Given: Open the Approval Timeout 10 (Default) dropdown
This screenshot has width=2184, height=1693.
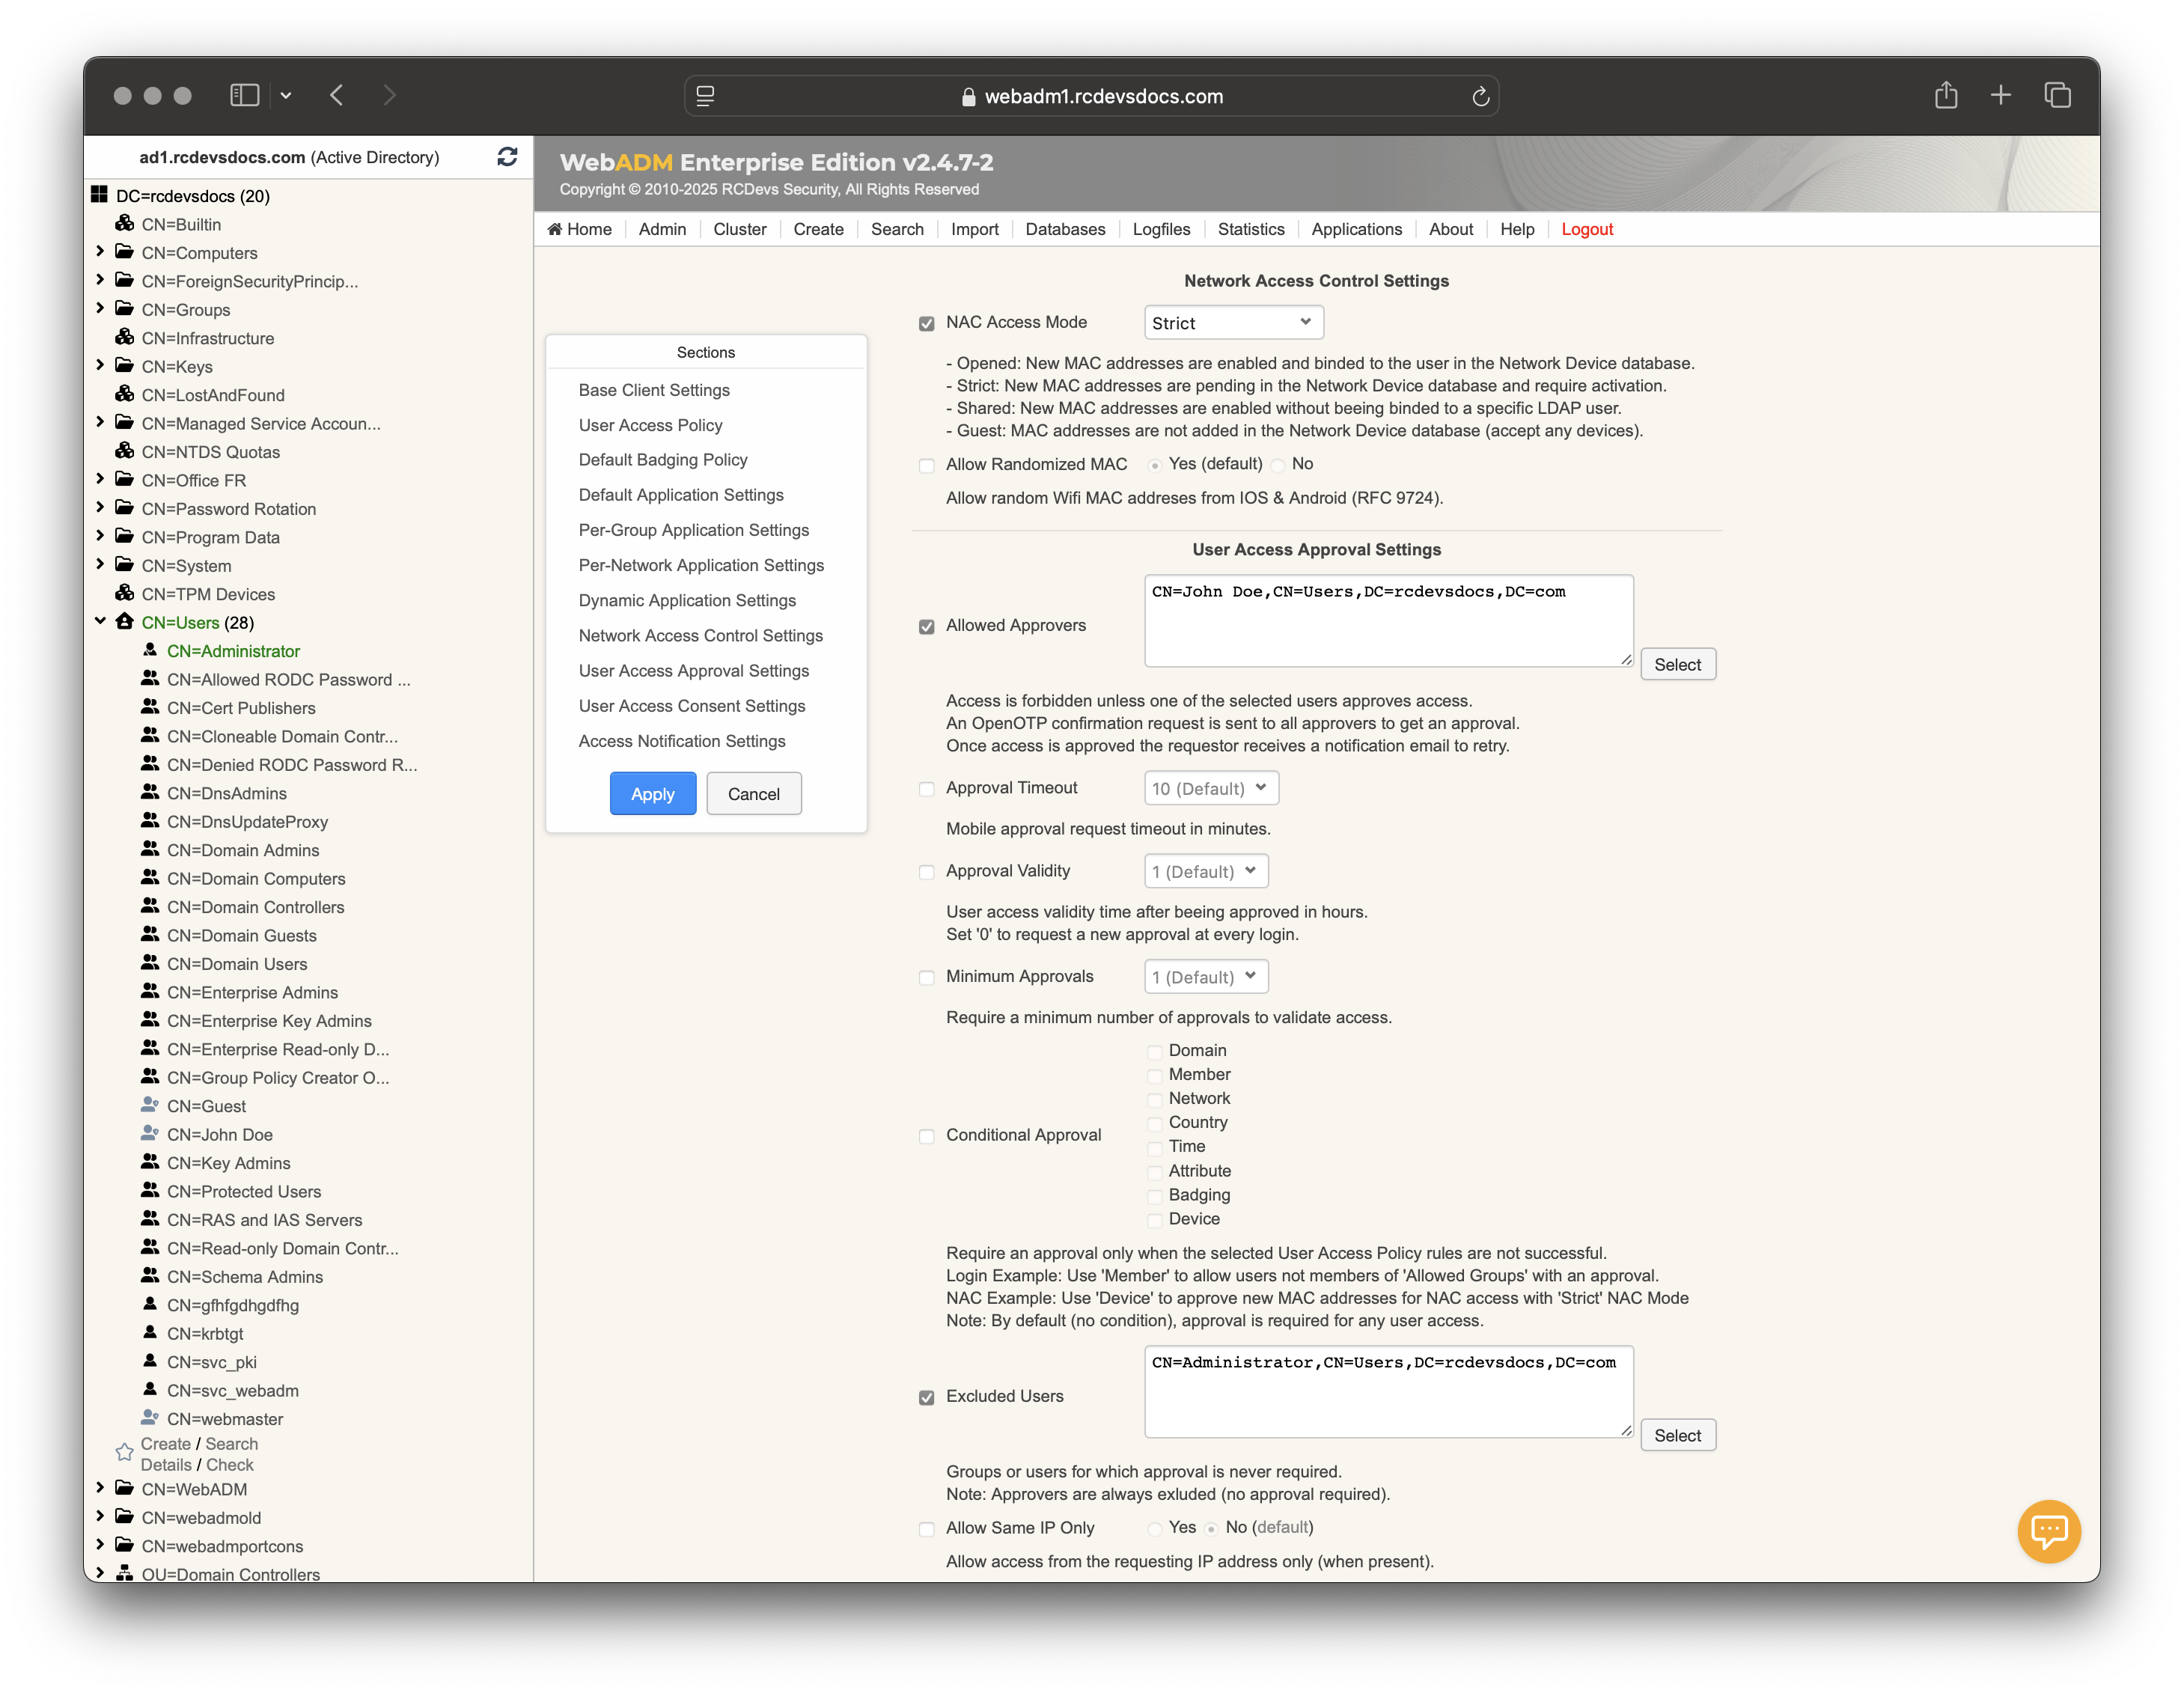Looking at the screenshot, I should point(1211,788).
